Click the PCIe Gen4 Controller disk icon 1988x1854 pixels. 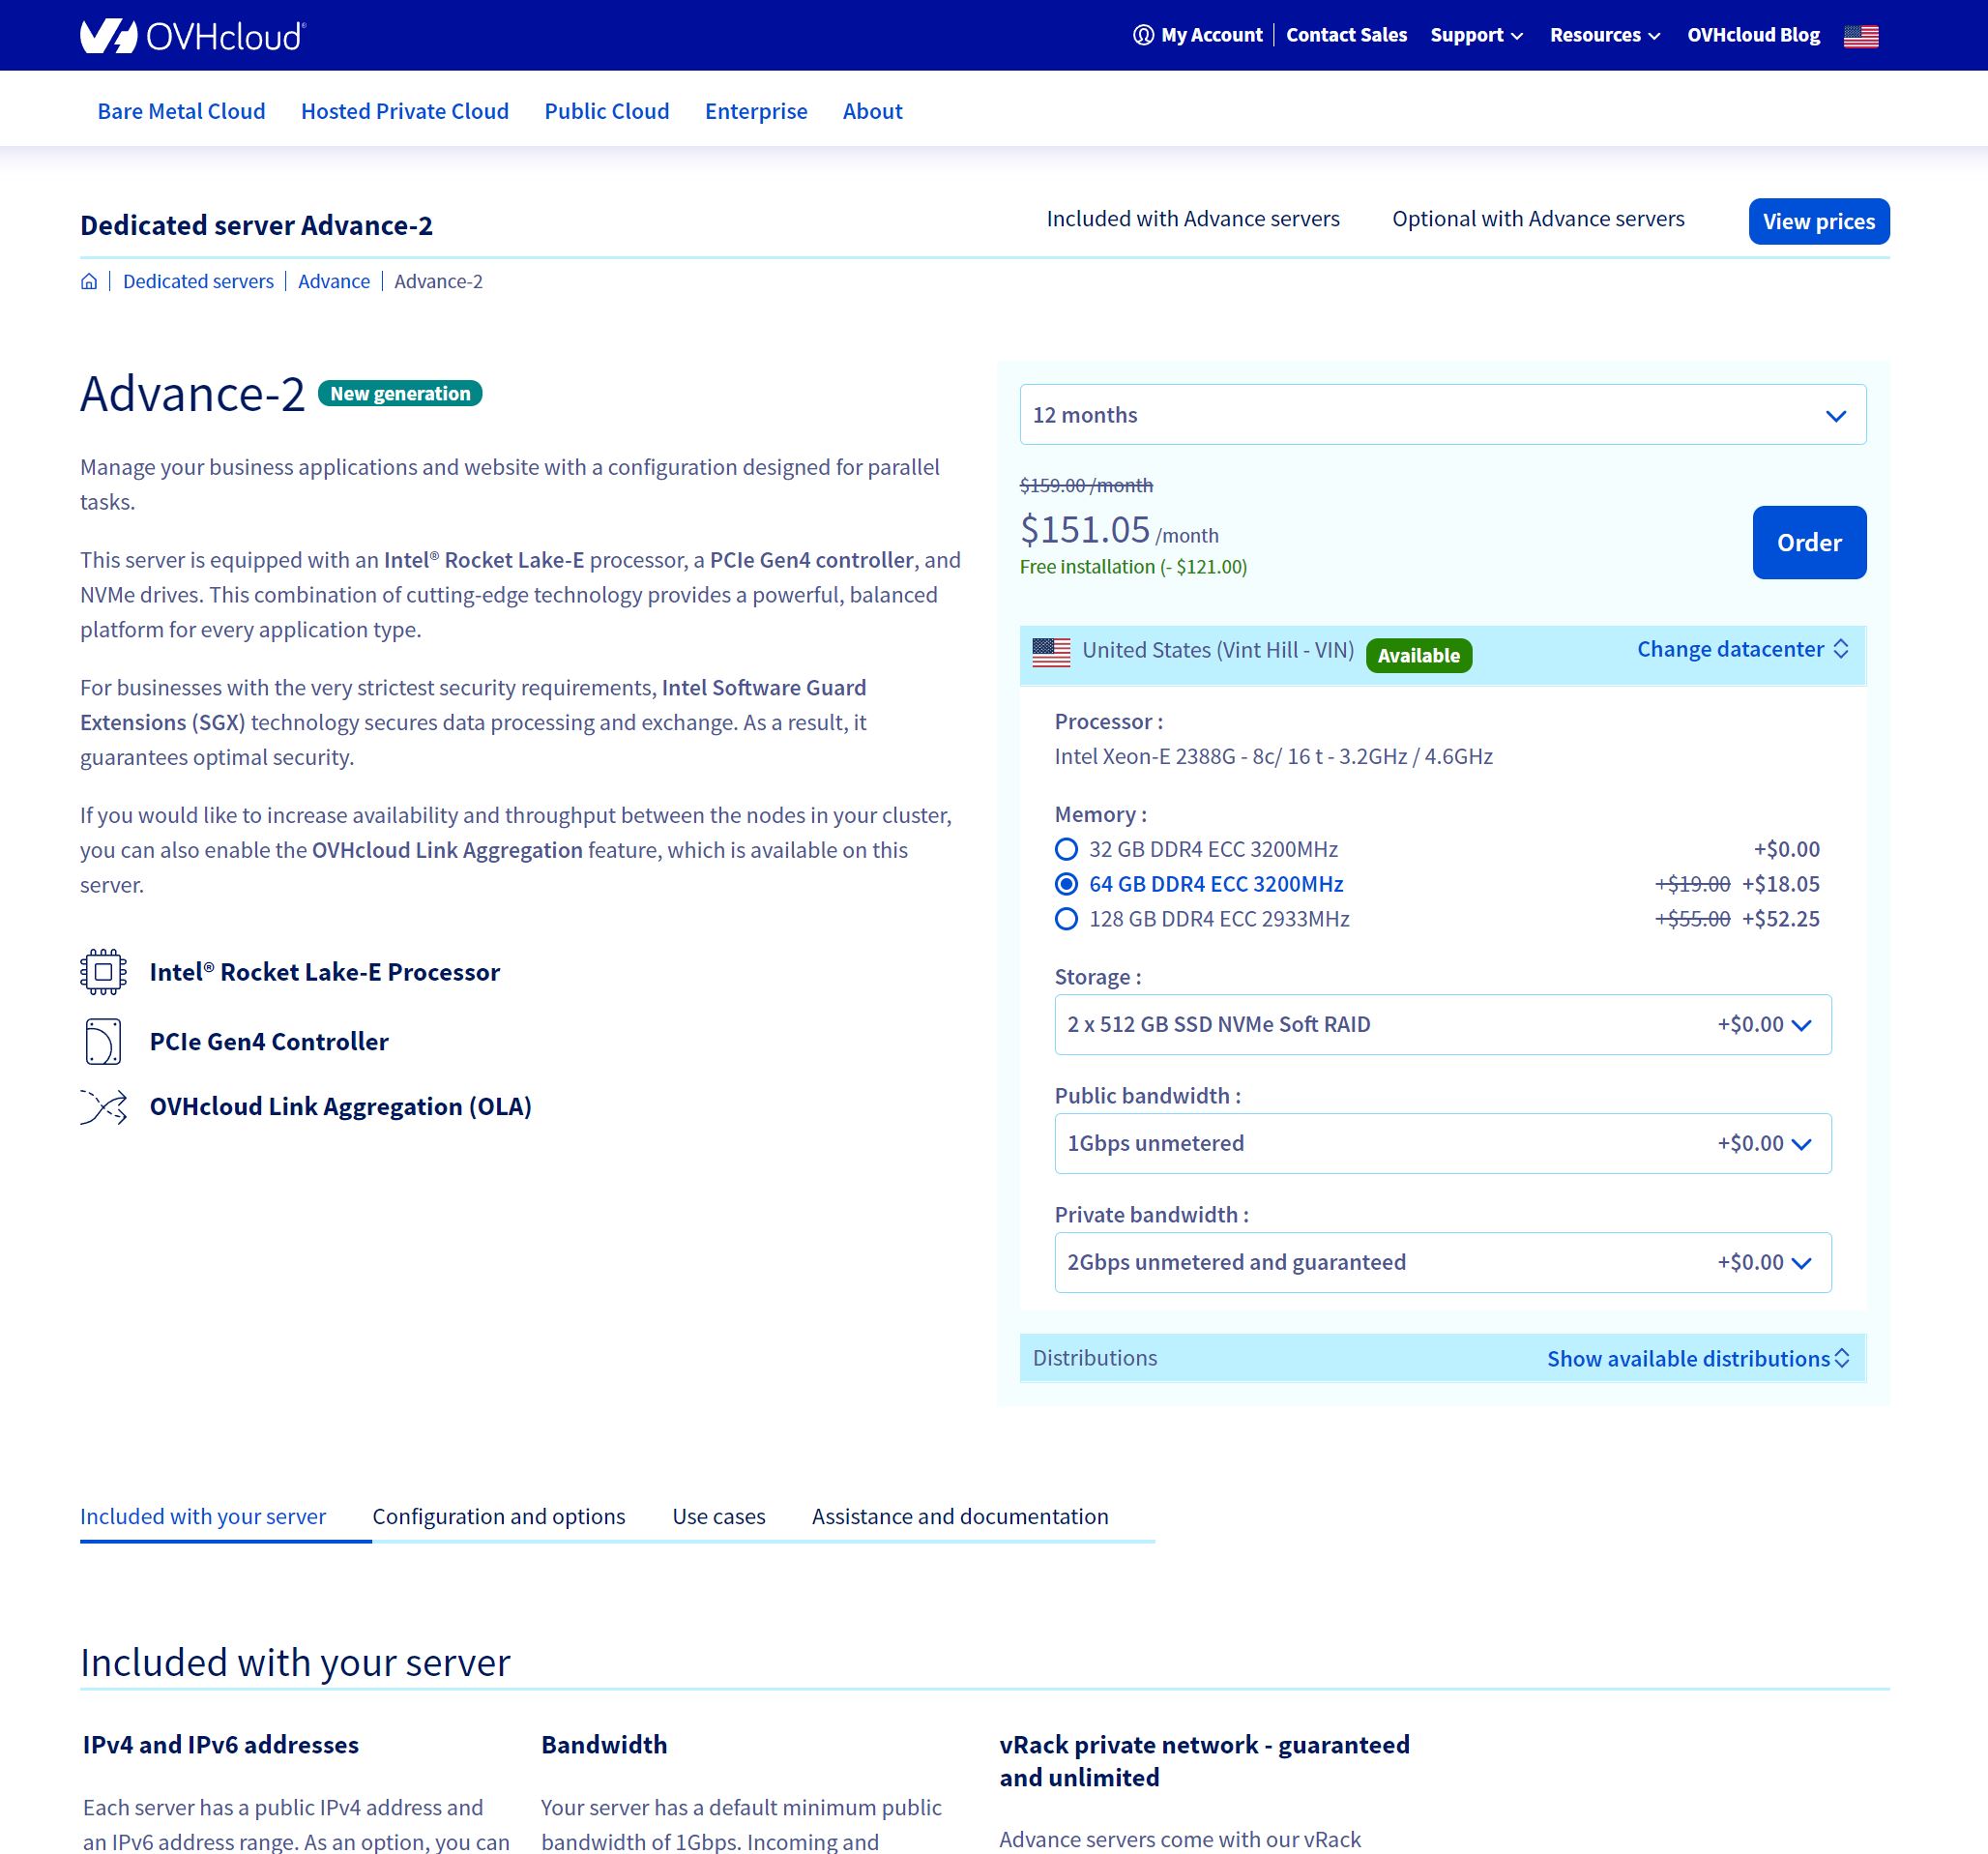tap(103, 1041)
